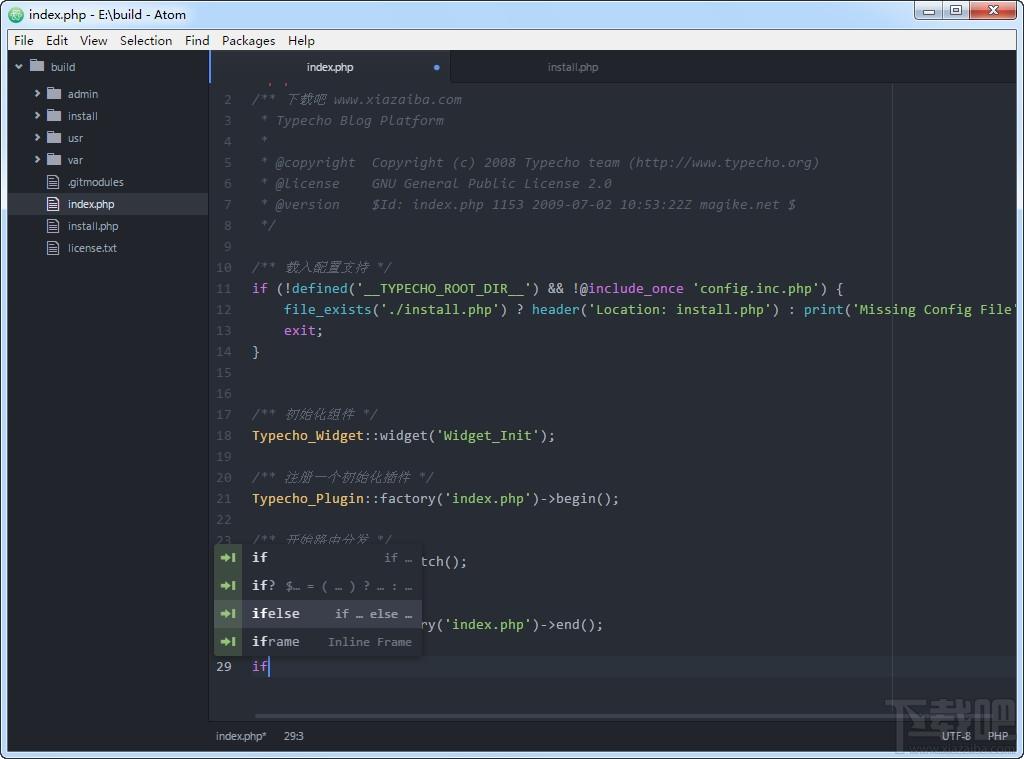This screenshot has width=1024, height=759.
Task: Open the Find menu
Action: click(x=197, y=40)
